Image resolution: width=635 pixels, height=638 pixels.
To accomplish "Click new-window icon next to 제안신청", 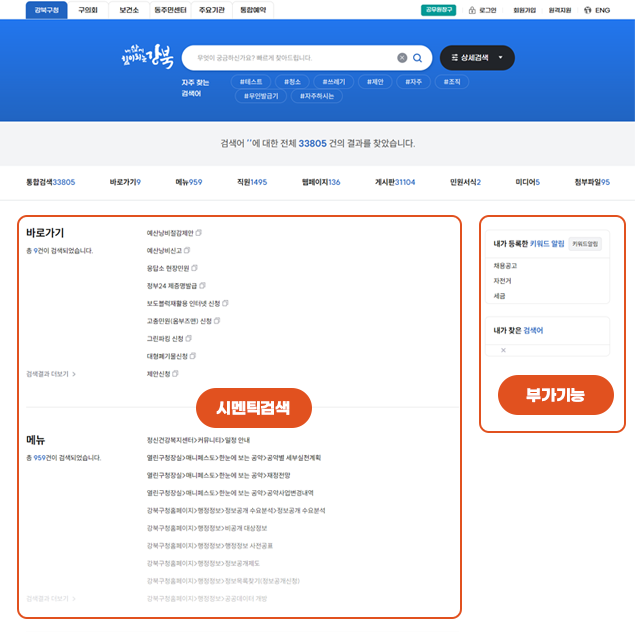I will point(176,373).
